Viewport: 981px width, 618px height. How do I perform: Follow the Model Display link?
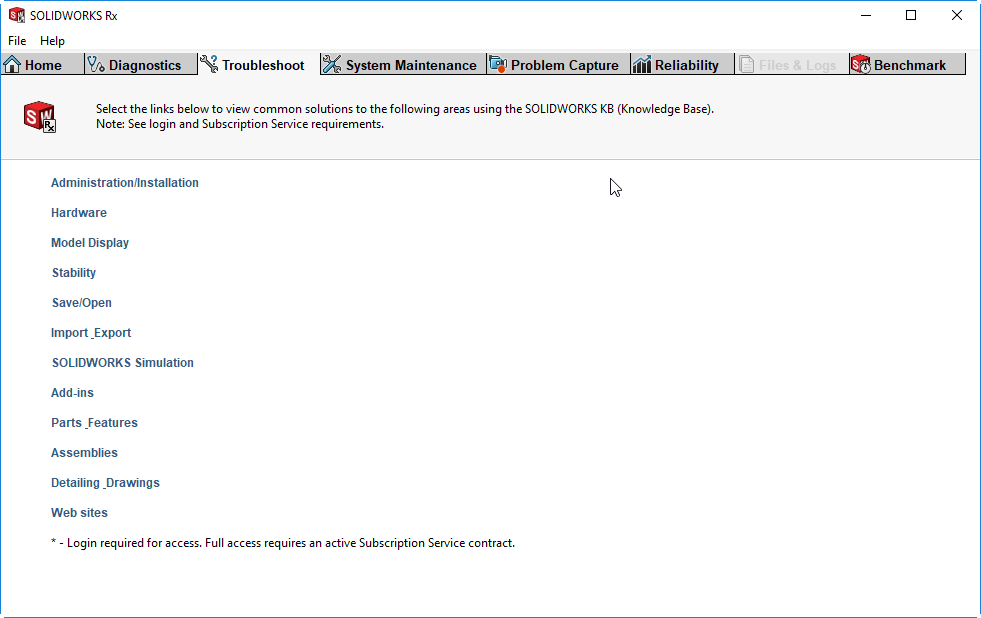pyautogui.click(x=89, y=243)
